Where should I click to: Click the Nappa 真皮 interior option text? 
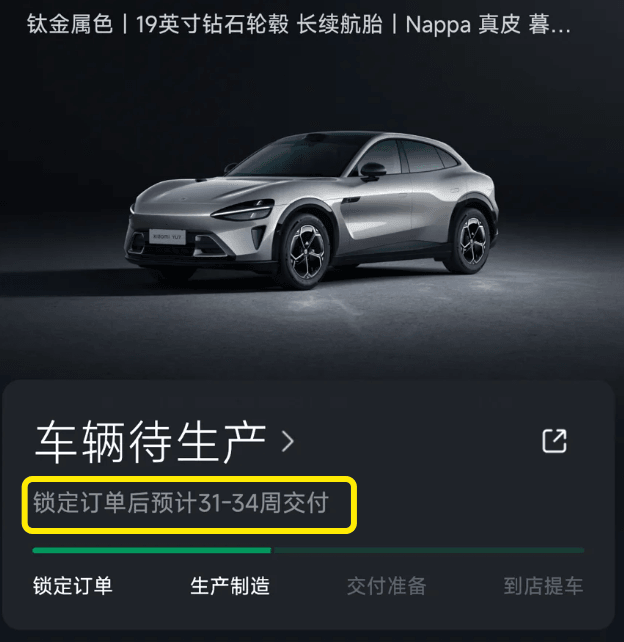(x=463, y=25)
